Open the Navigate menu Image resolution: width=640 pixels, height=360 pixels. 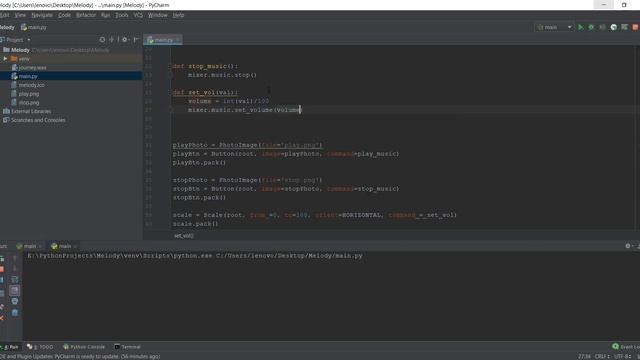click(42, 15)
